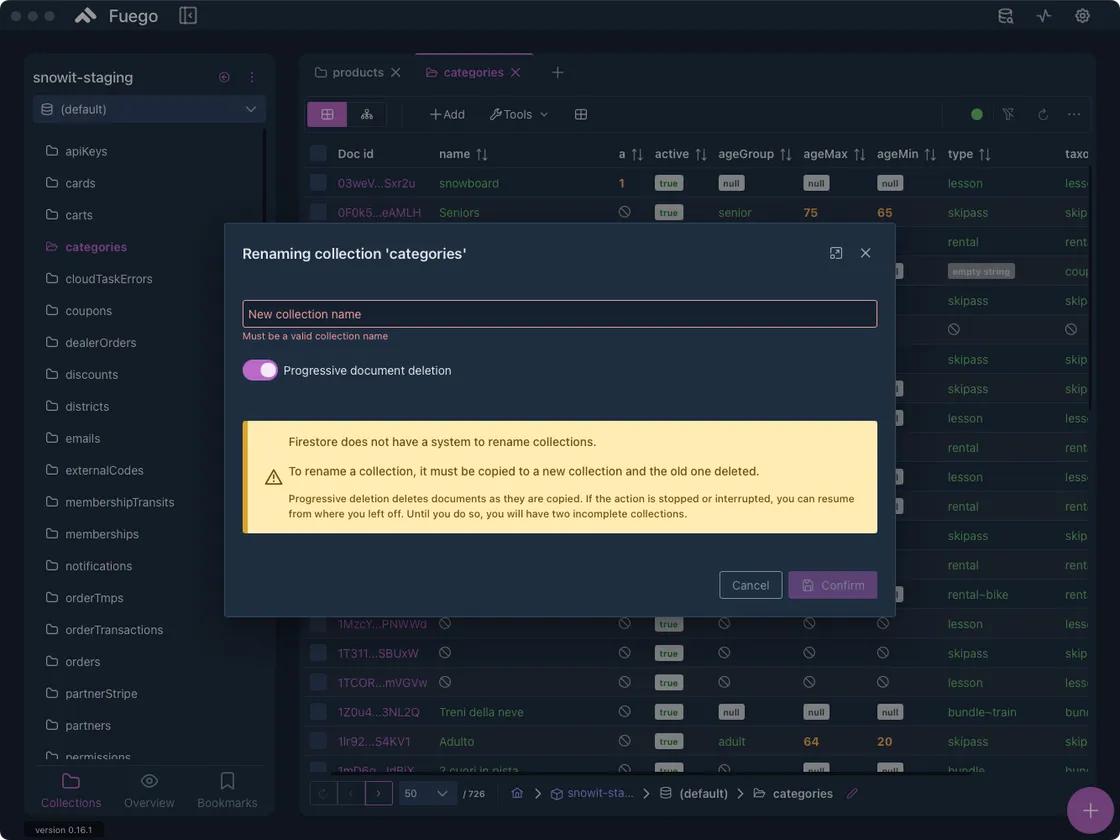Viewport: 1120px width, 840px height.
Task: Toggle Progressive document deletion switch
Action: click(260, 370)
